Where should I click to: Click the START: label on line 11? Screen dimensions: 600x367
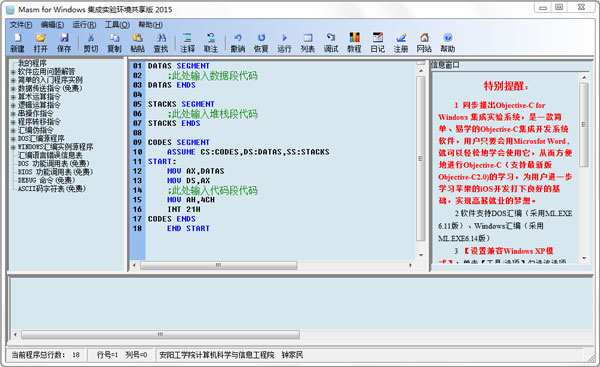point(162,161)
